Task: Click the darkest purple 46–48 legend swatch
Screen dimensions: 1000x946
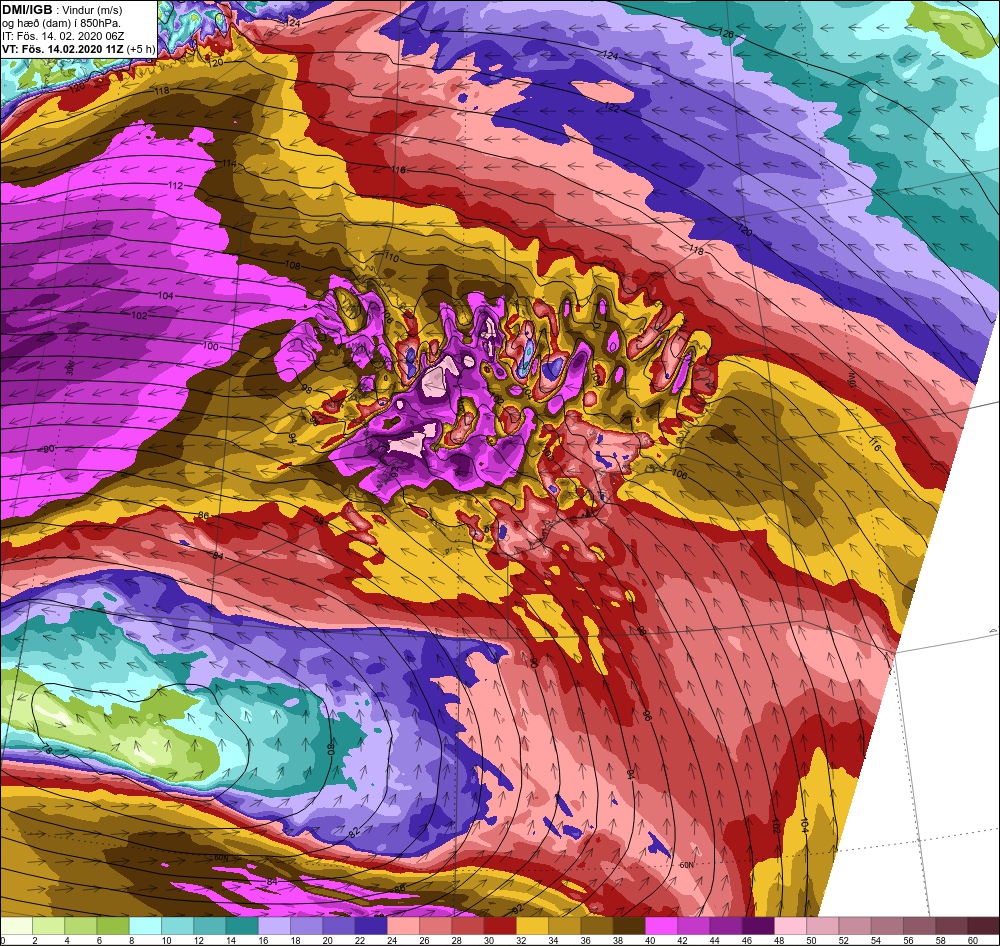Action: 759,926
